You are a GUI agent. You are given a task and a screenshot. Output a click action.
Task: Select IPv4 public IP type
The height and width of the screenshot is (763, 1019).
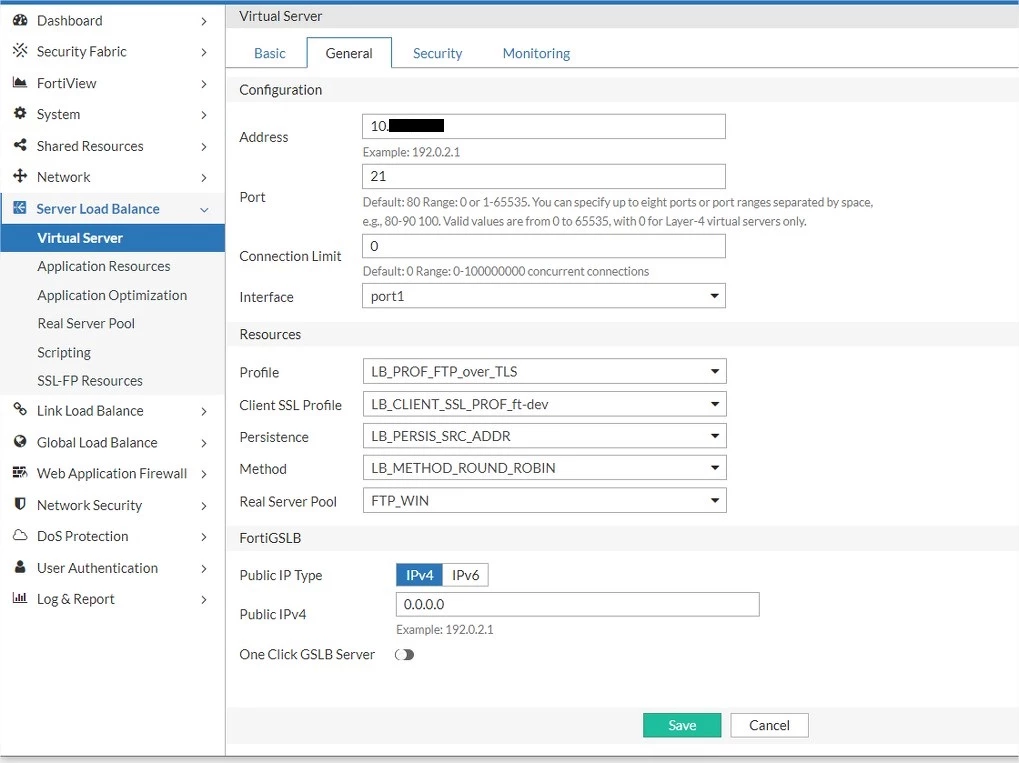419,575
